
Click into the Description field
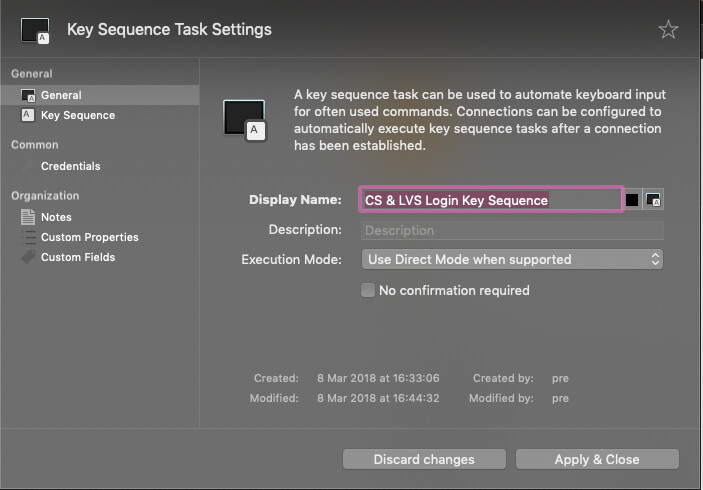coord(511,230)
